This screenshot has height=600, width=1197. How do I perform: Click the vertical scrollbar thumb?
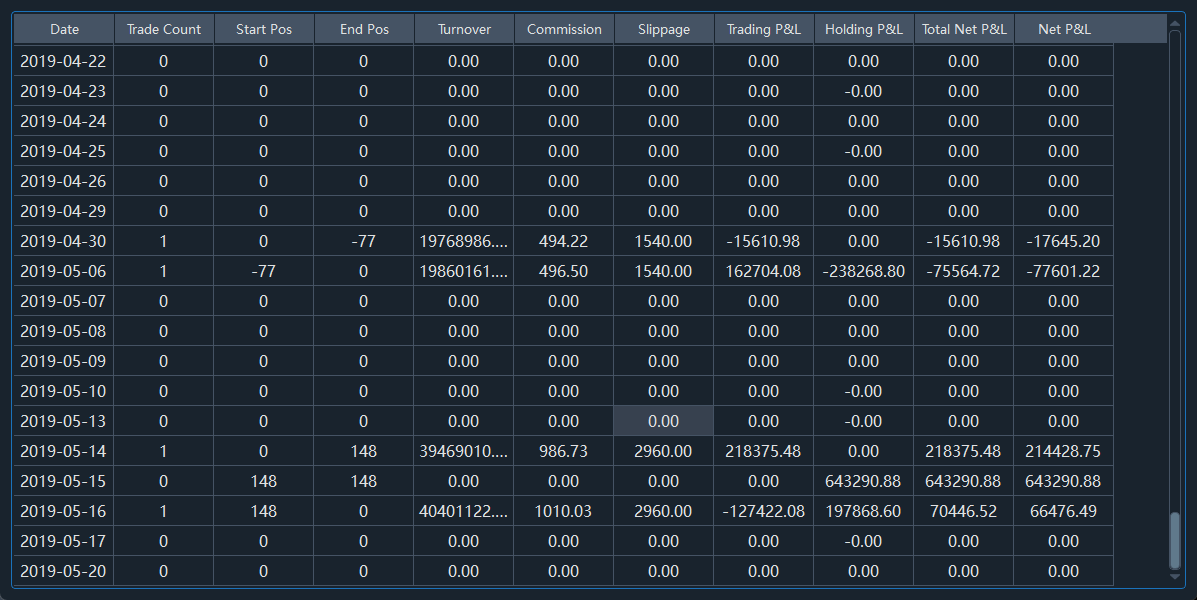coord(1175,540)
